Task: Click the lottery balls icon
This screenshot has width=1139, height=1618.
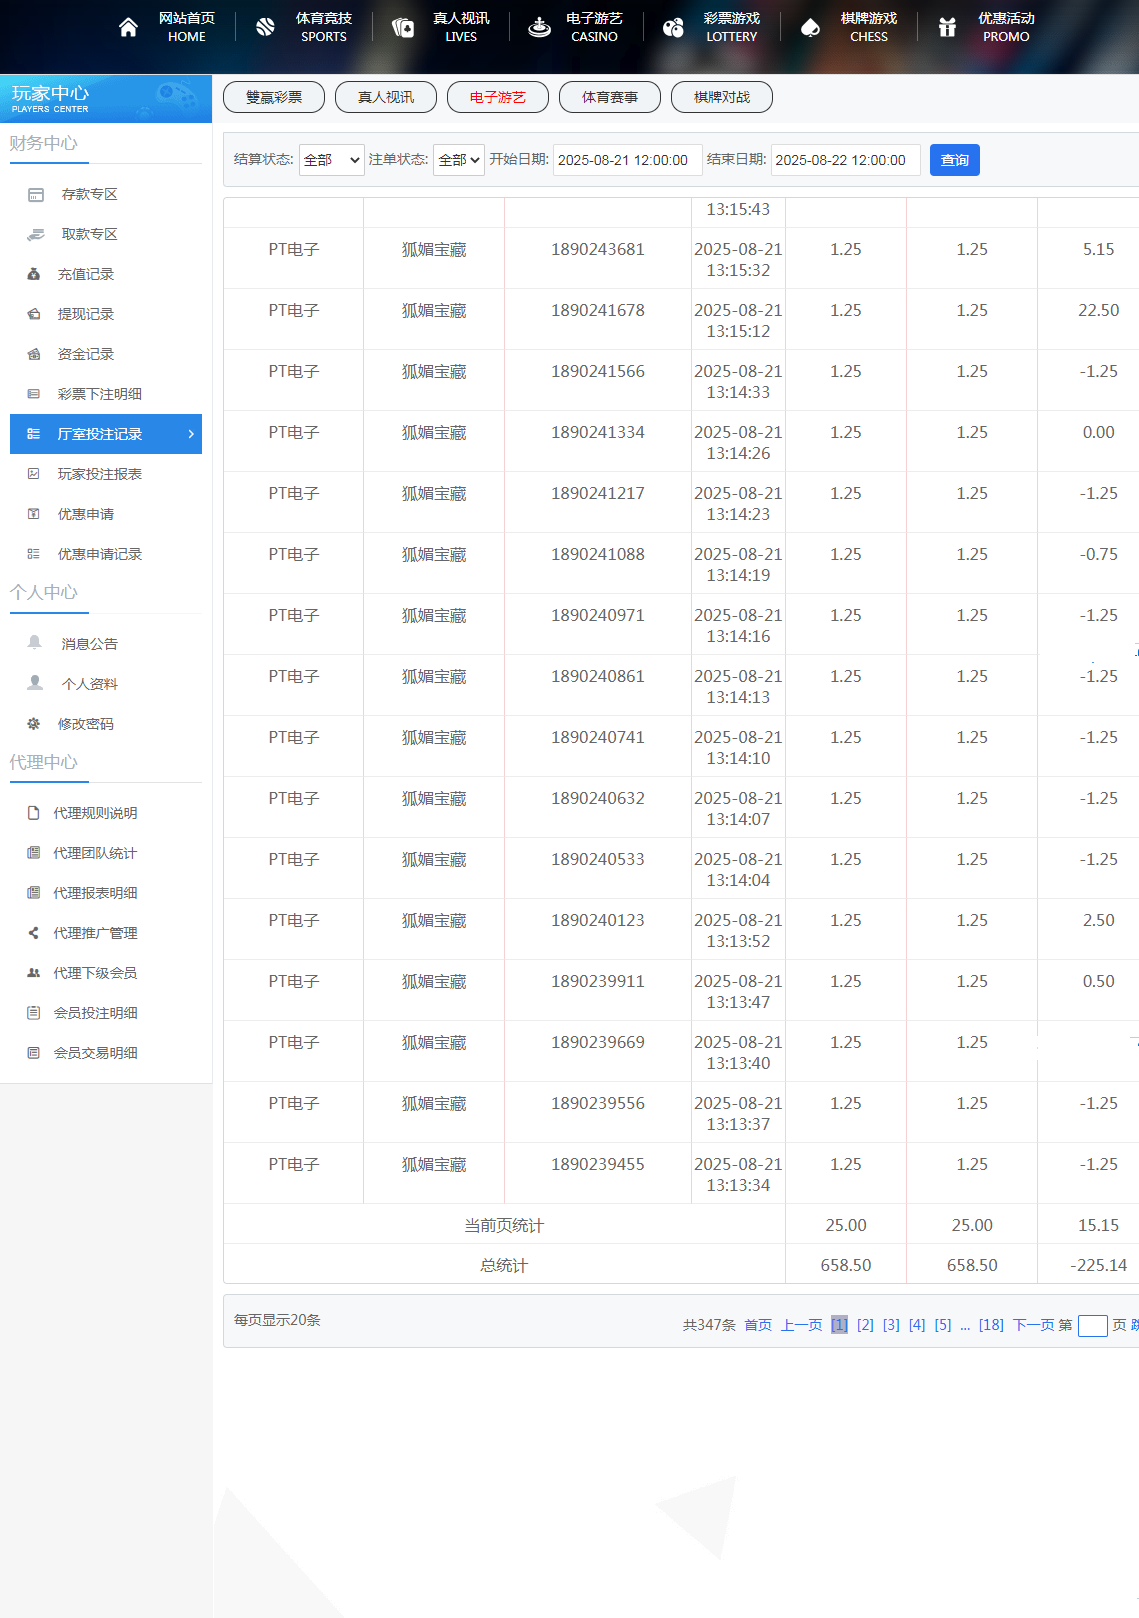Action: [x=673, y=27]
